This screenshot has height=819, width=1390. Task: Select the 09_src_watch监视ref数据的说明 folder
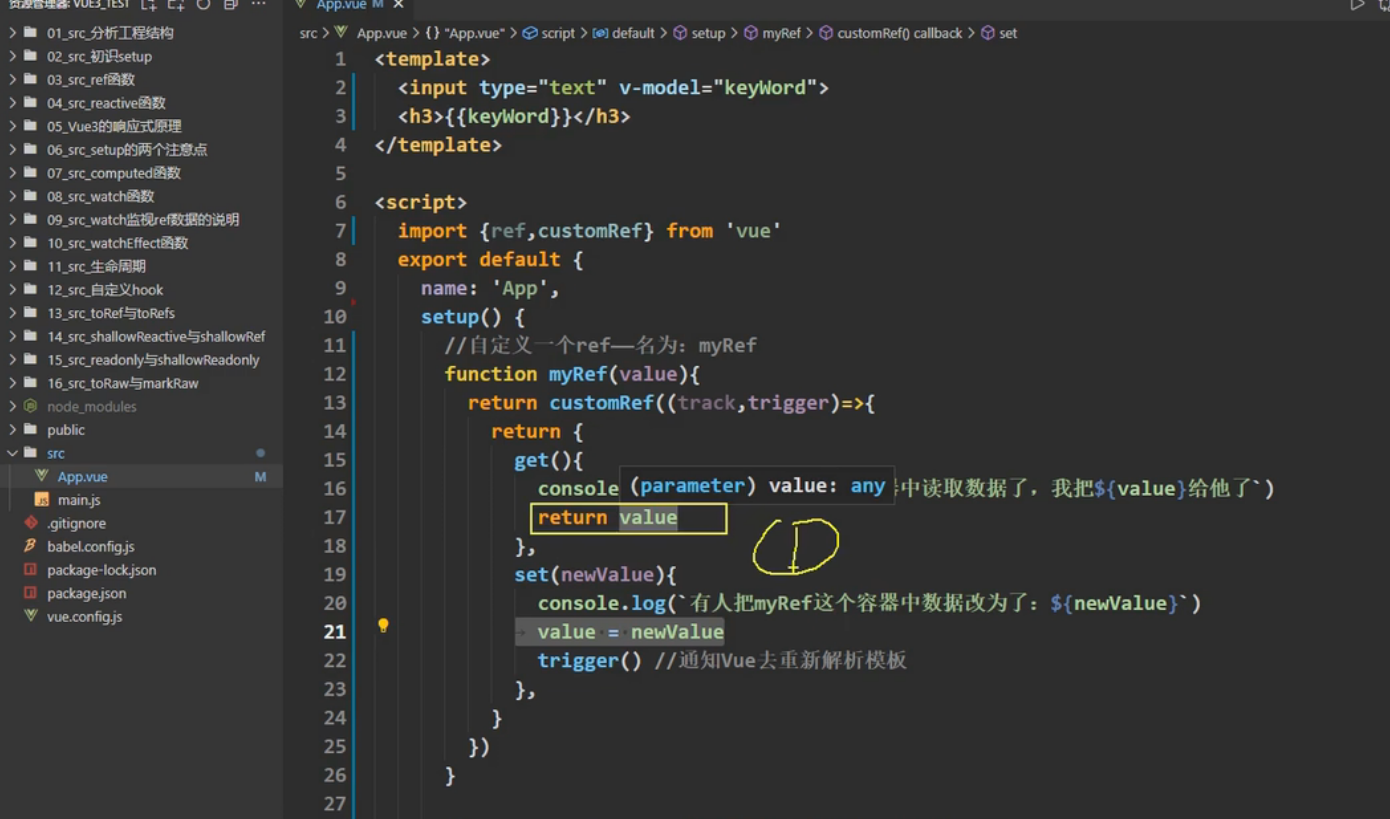141,219
